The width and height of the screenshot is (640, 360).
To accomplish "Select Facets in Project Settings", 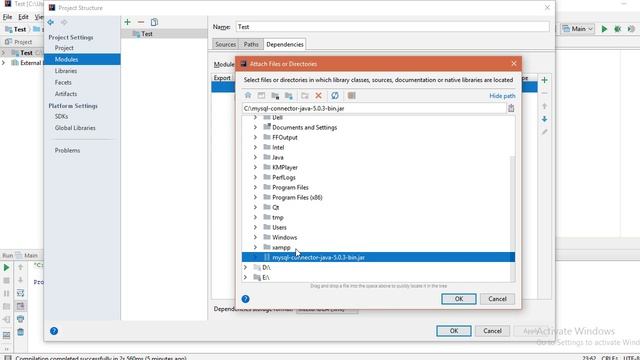I will 63,82.
